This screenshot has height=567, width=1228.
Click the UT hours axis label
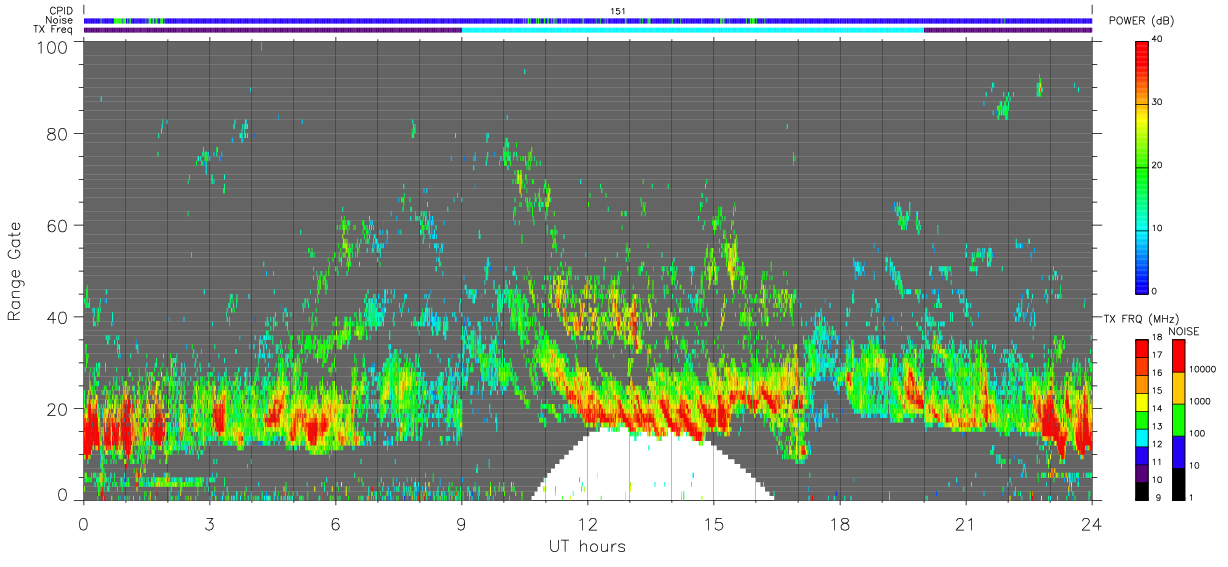[587, 546]
